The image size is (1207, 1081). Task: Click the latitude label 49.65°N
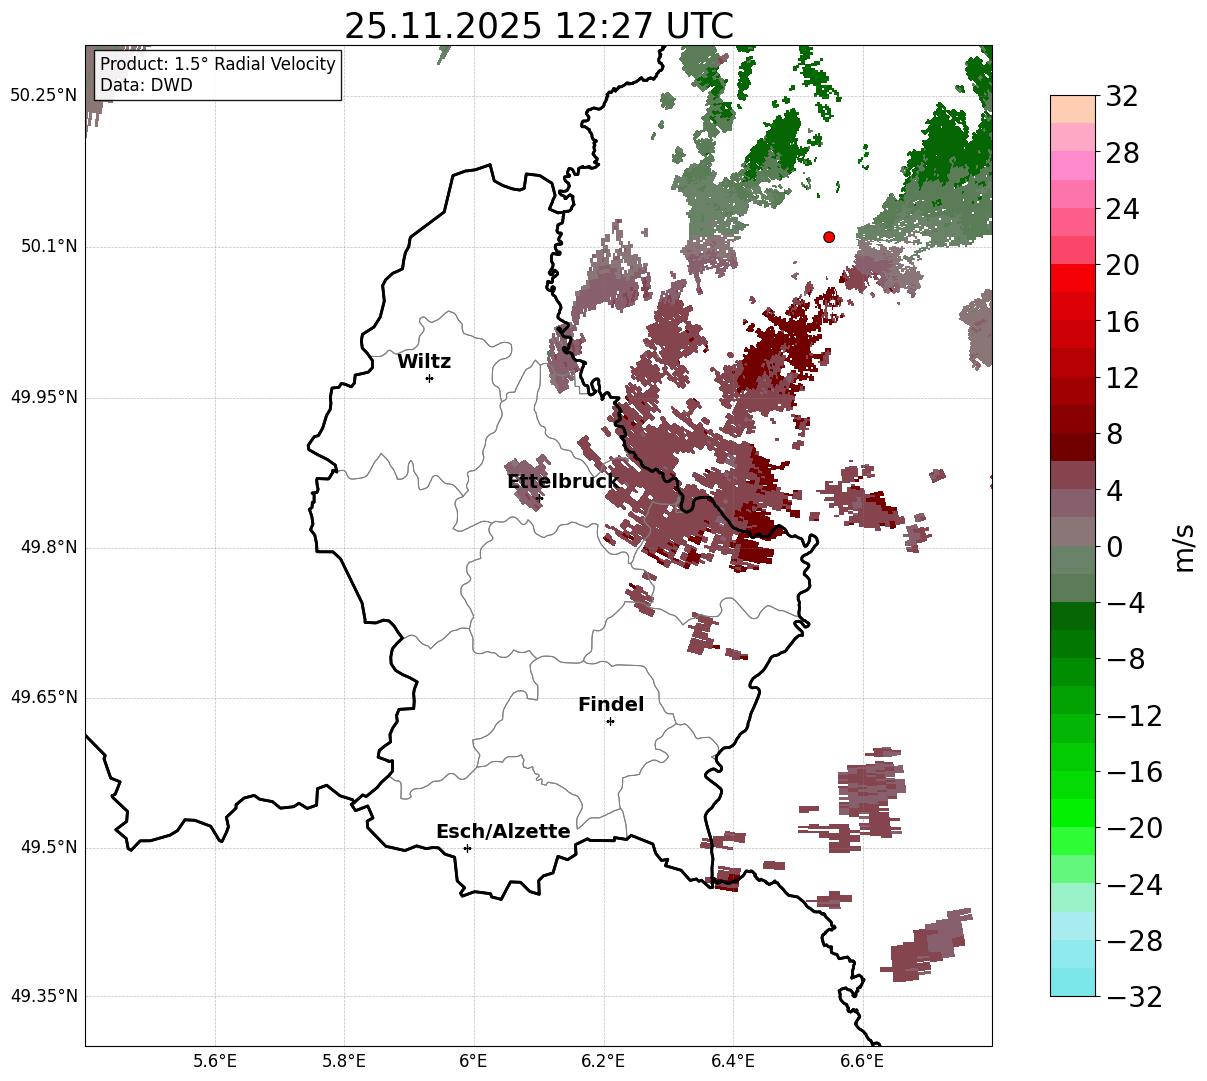44,697
